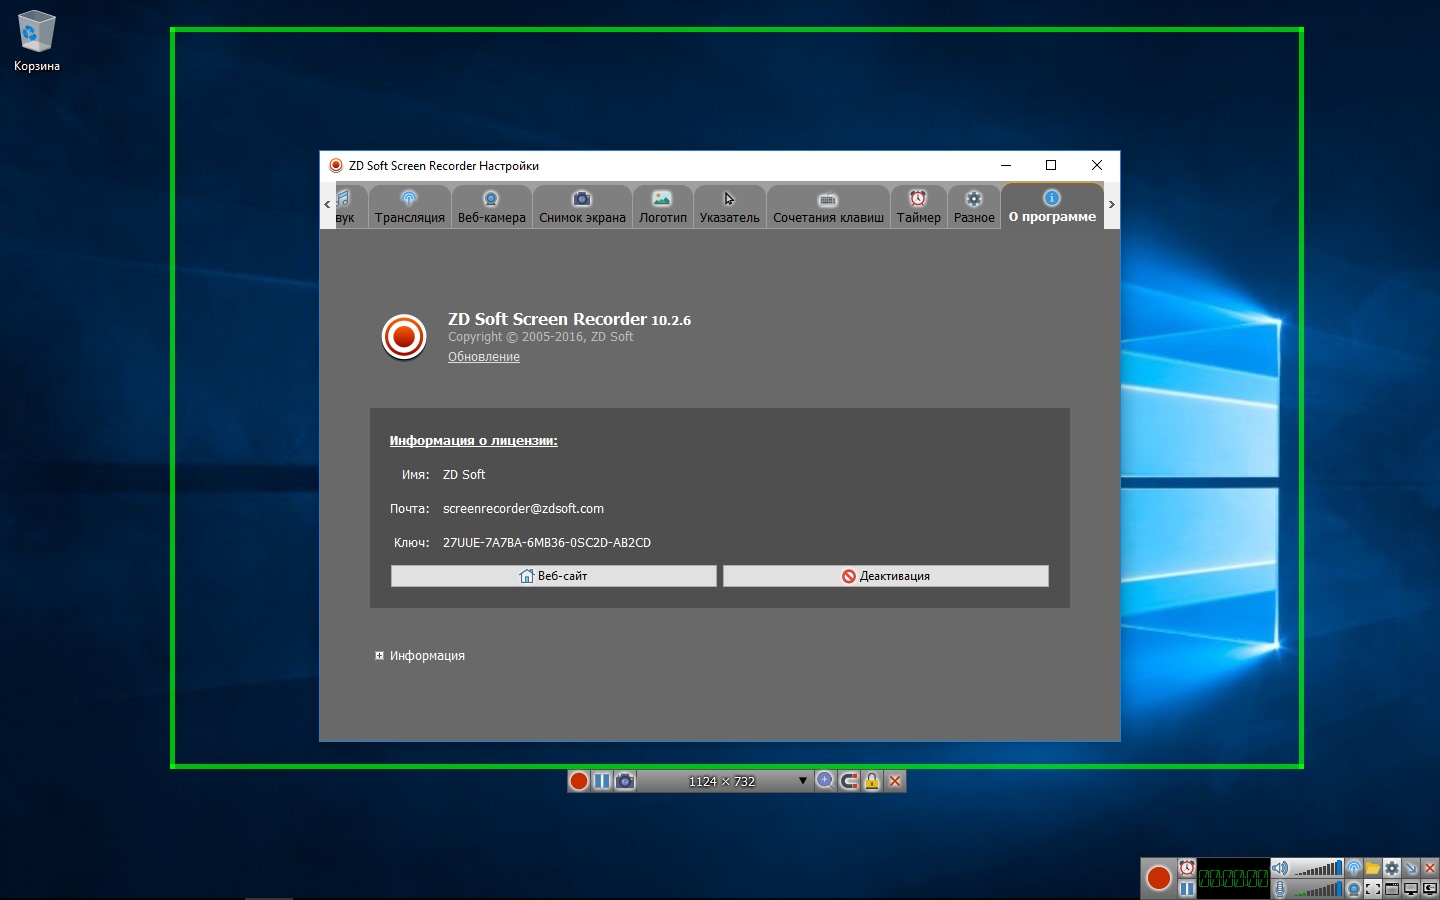Click the pause button in the control panel
This screenshot has height=900, width=1440.
(1187, 889)
